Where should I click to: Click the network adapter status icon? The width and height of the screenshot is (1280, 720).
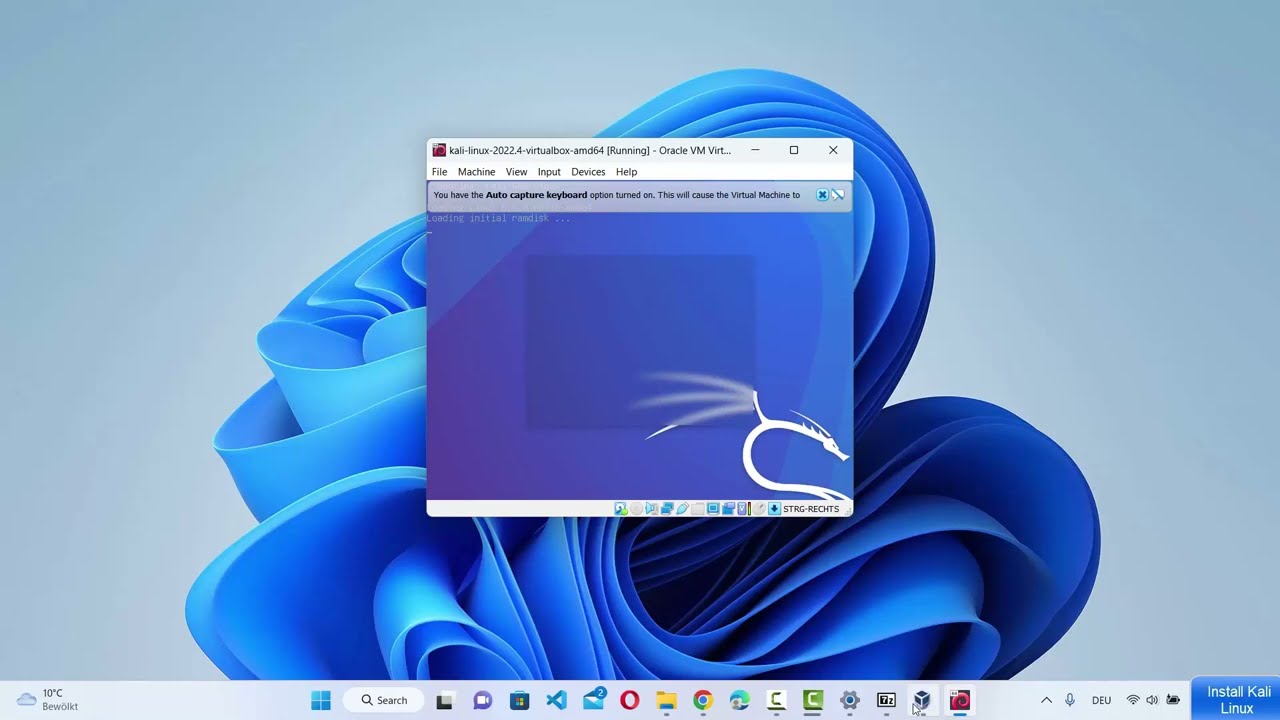pos(666,509)
